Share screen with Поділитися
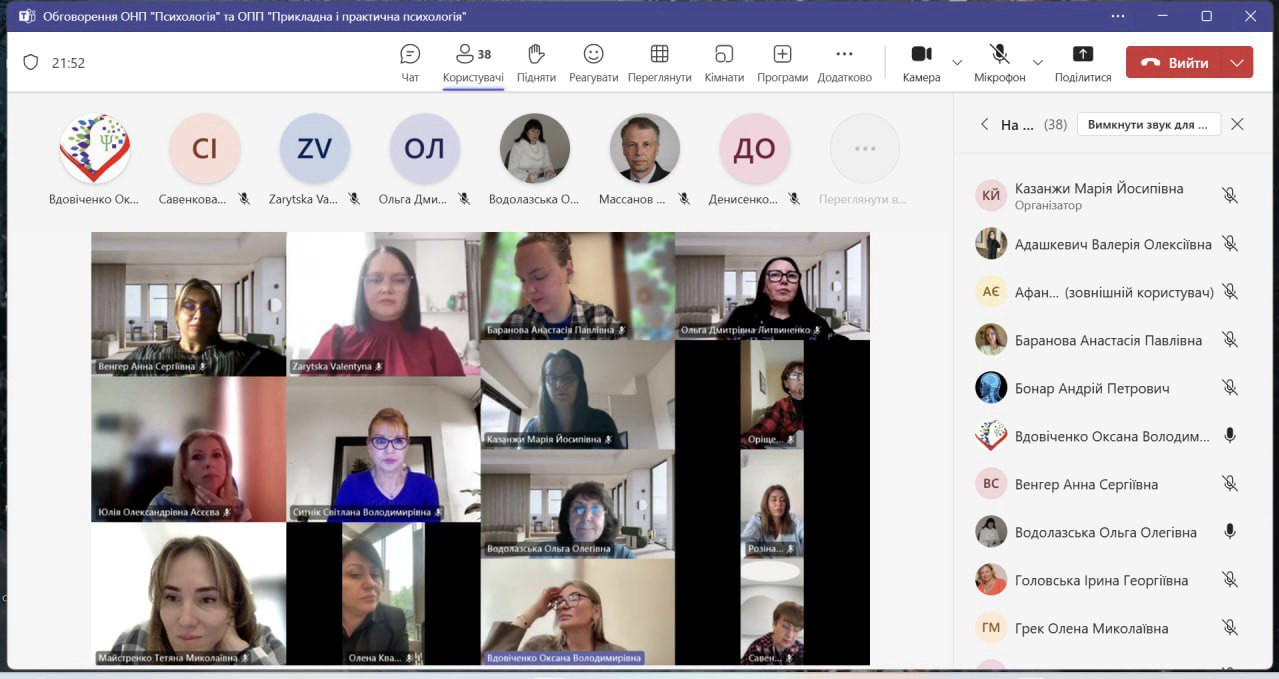Viewport: 1279px width, 679px height. pyautogui.click(x=1082, y=63)
